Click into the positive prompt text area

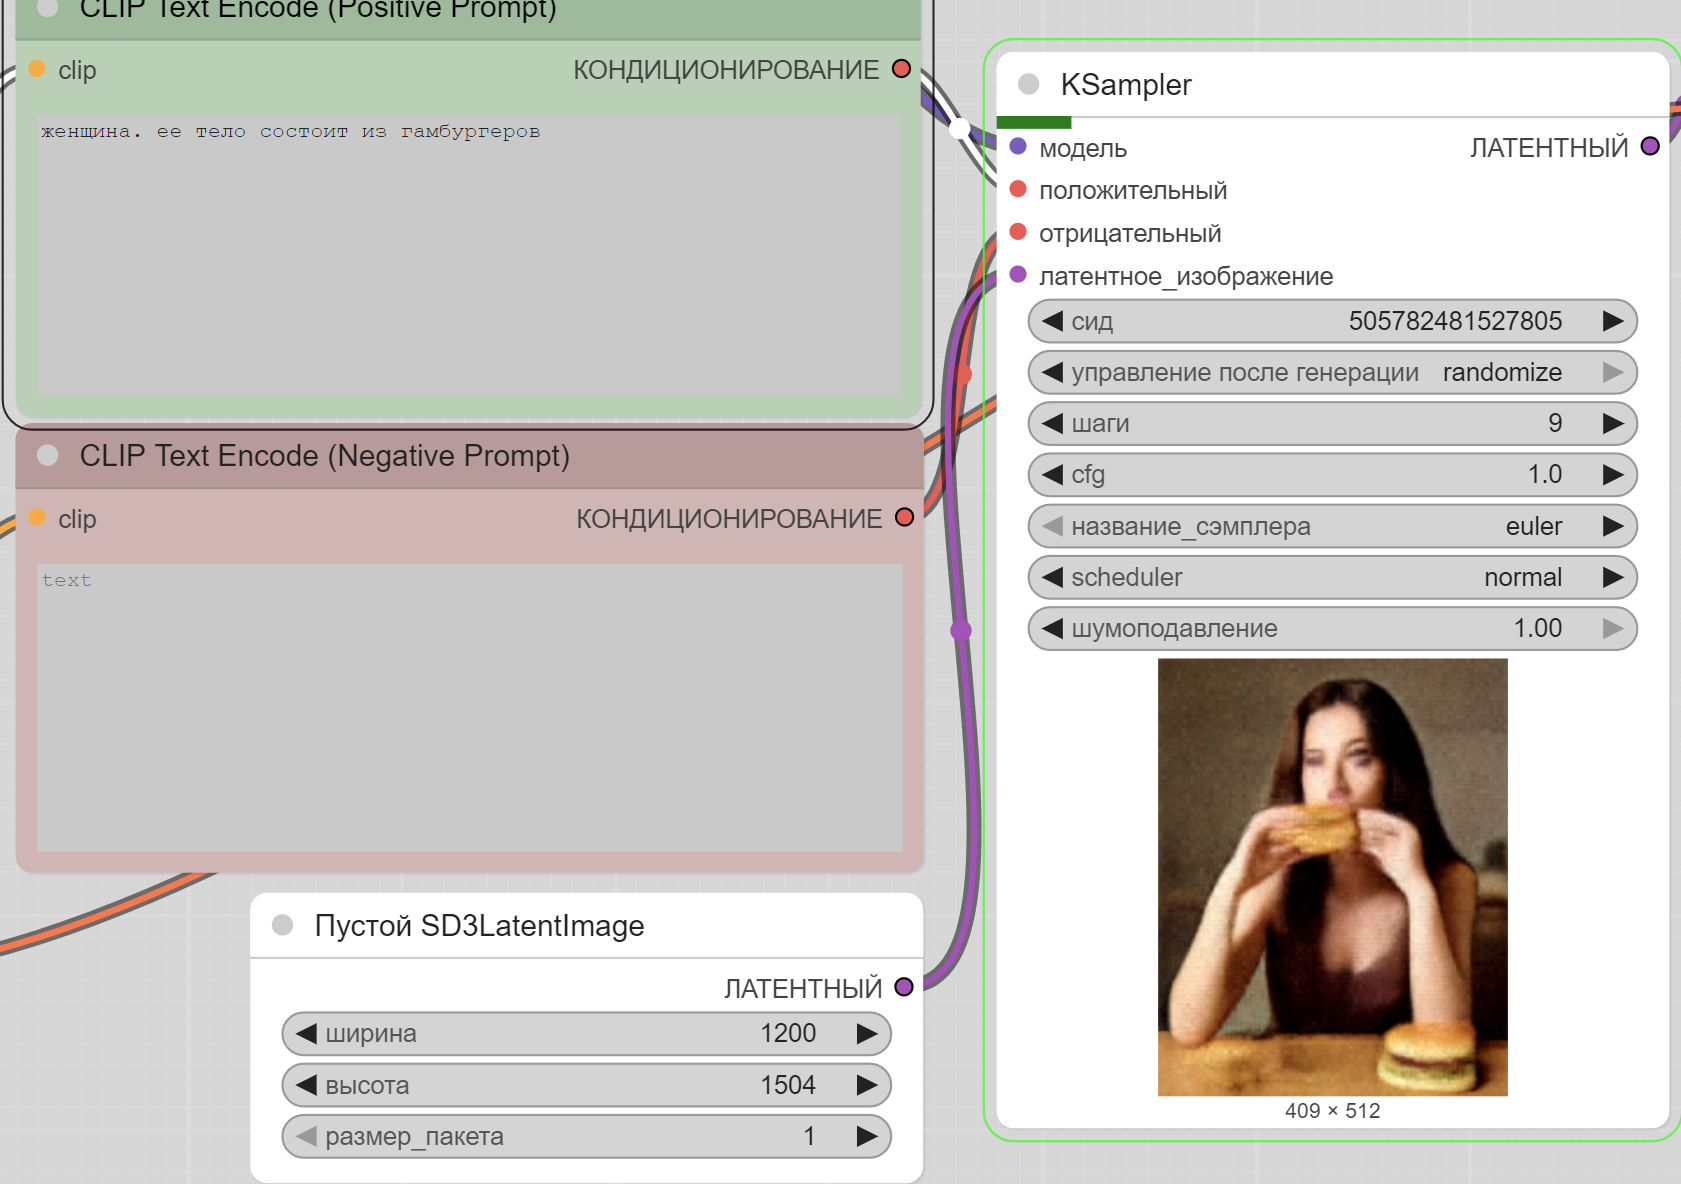(x=469, y=254)
